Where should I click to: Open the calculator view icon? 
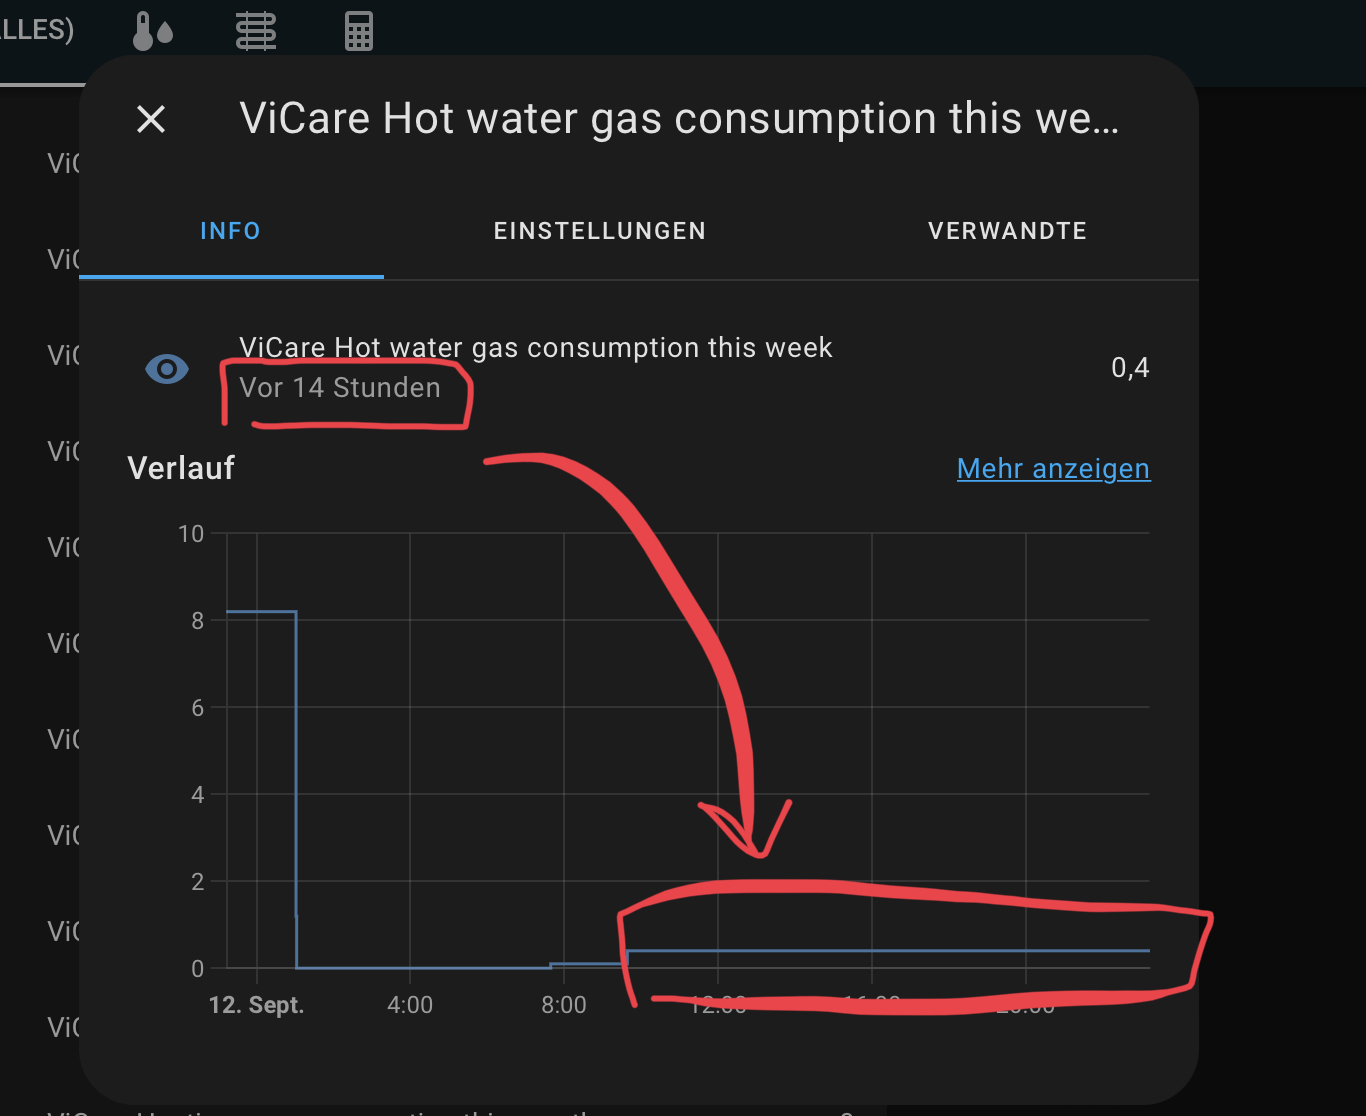(x=358, y=31)
